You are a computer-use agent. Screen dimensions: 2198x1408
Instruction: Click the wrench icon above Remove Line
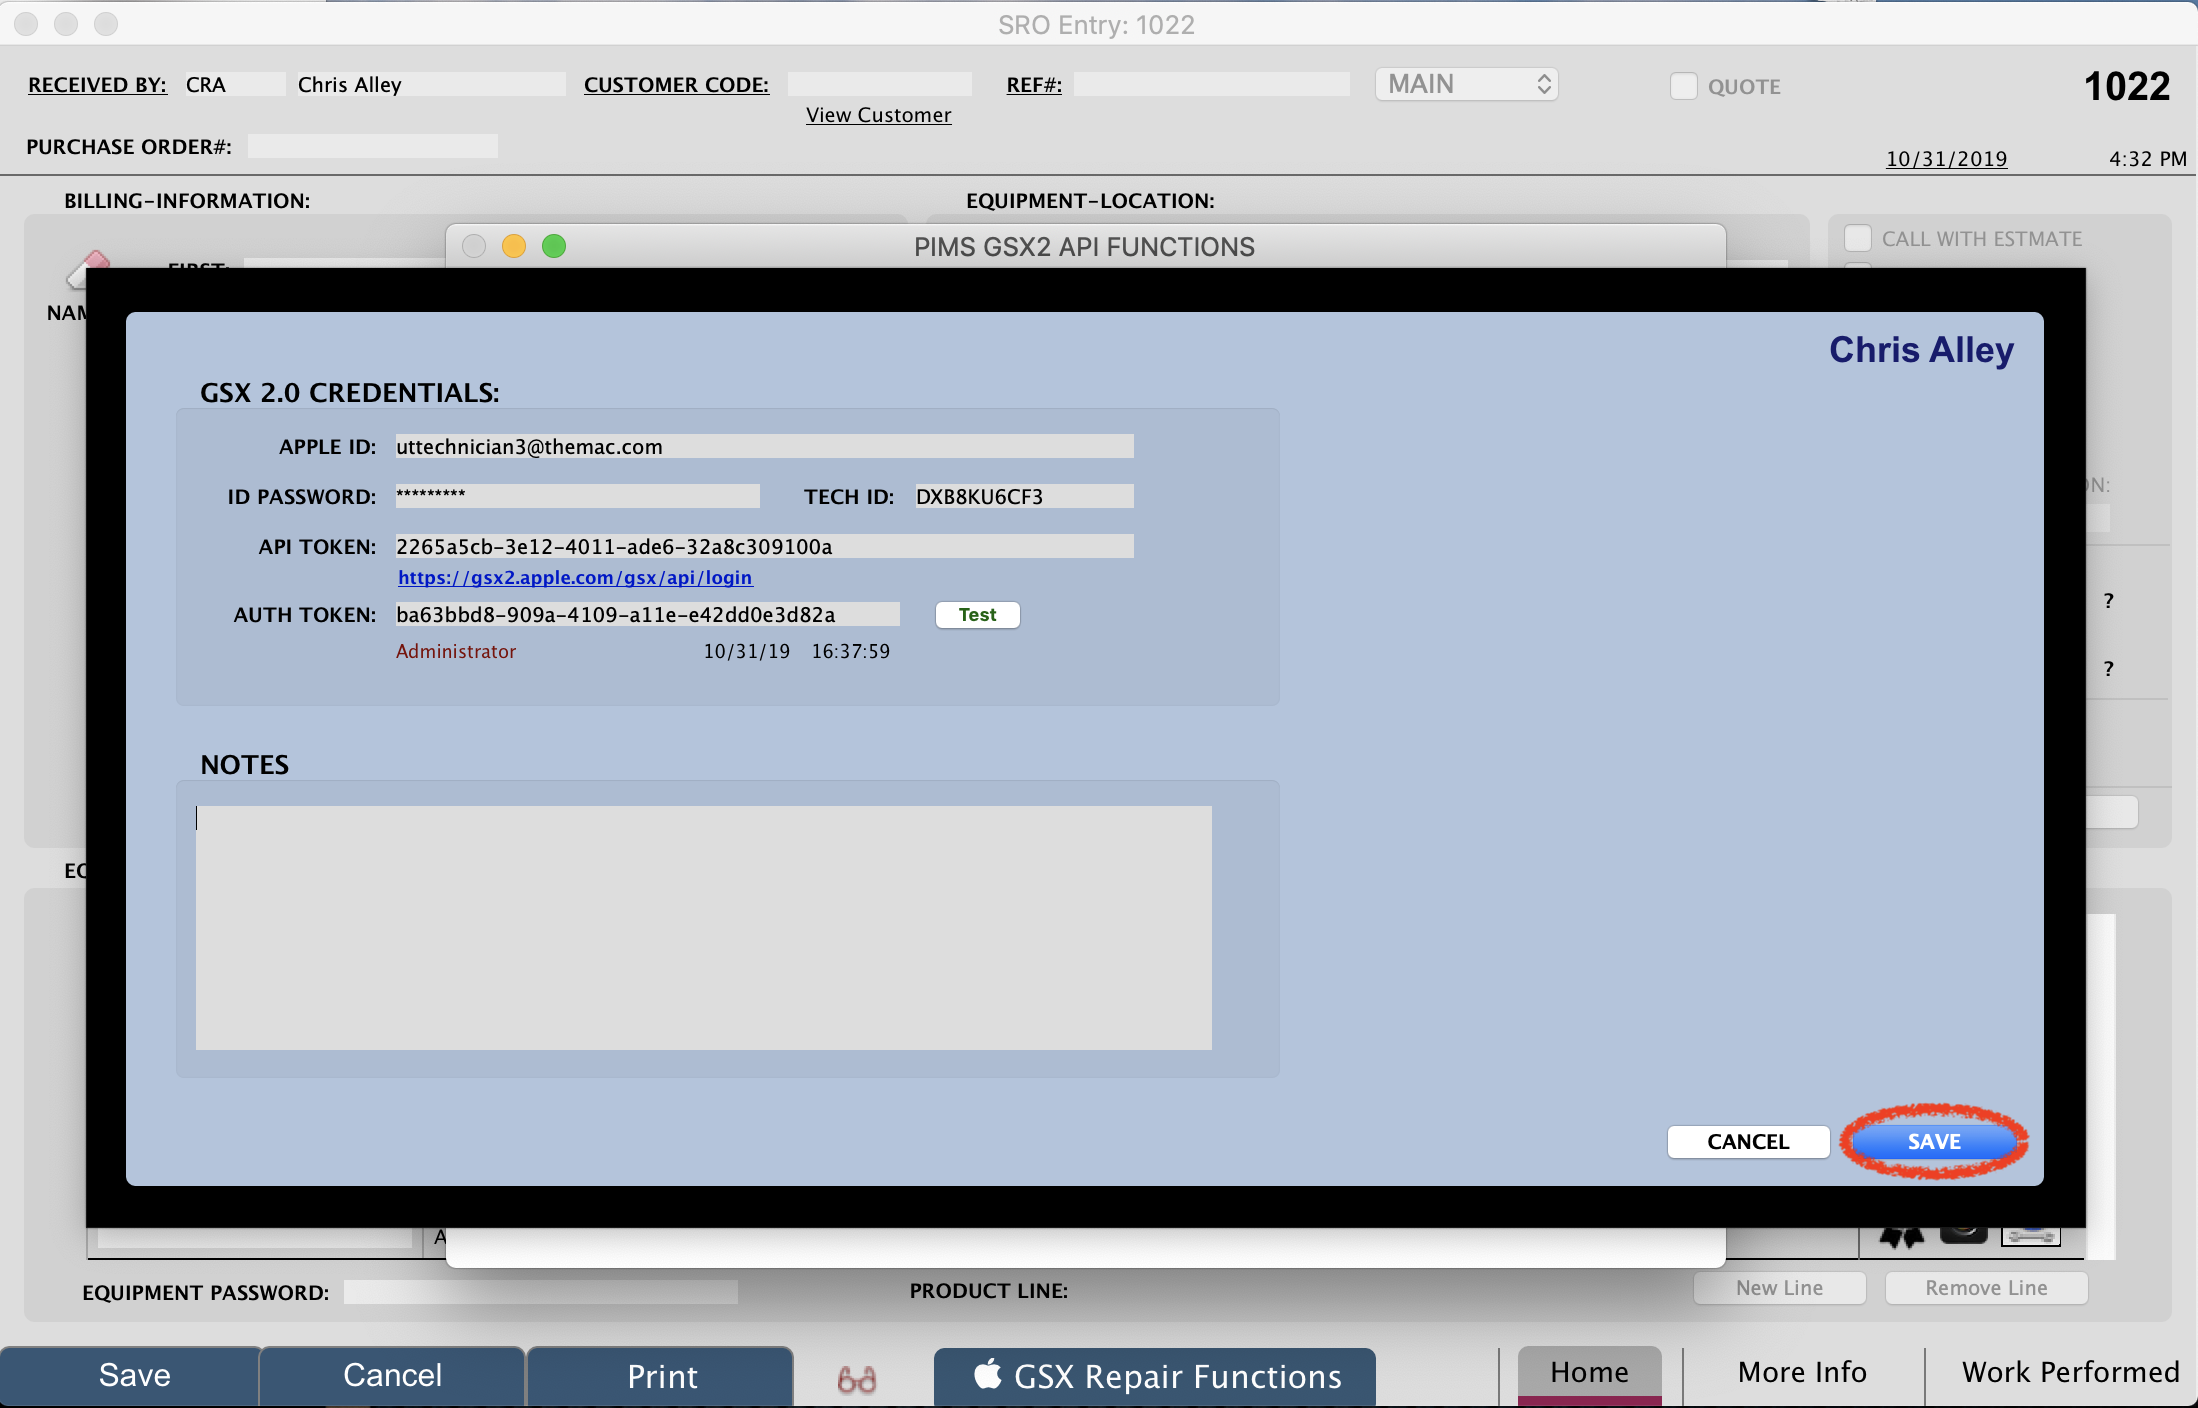click(x=2031, y=1238)
